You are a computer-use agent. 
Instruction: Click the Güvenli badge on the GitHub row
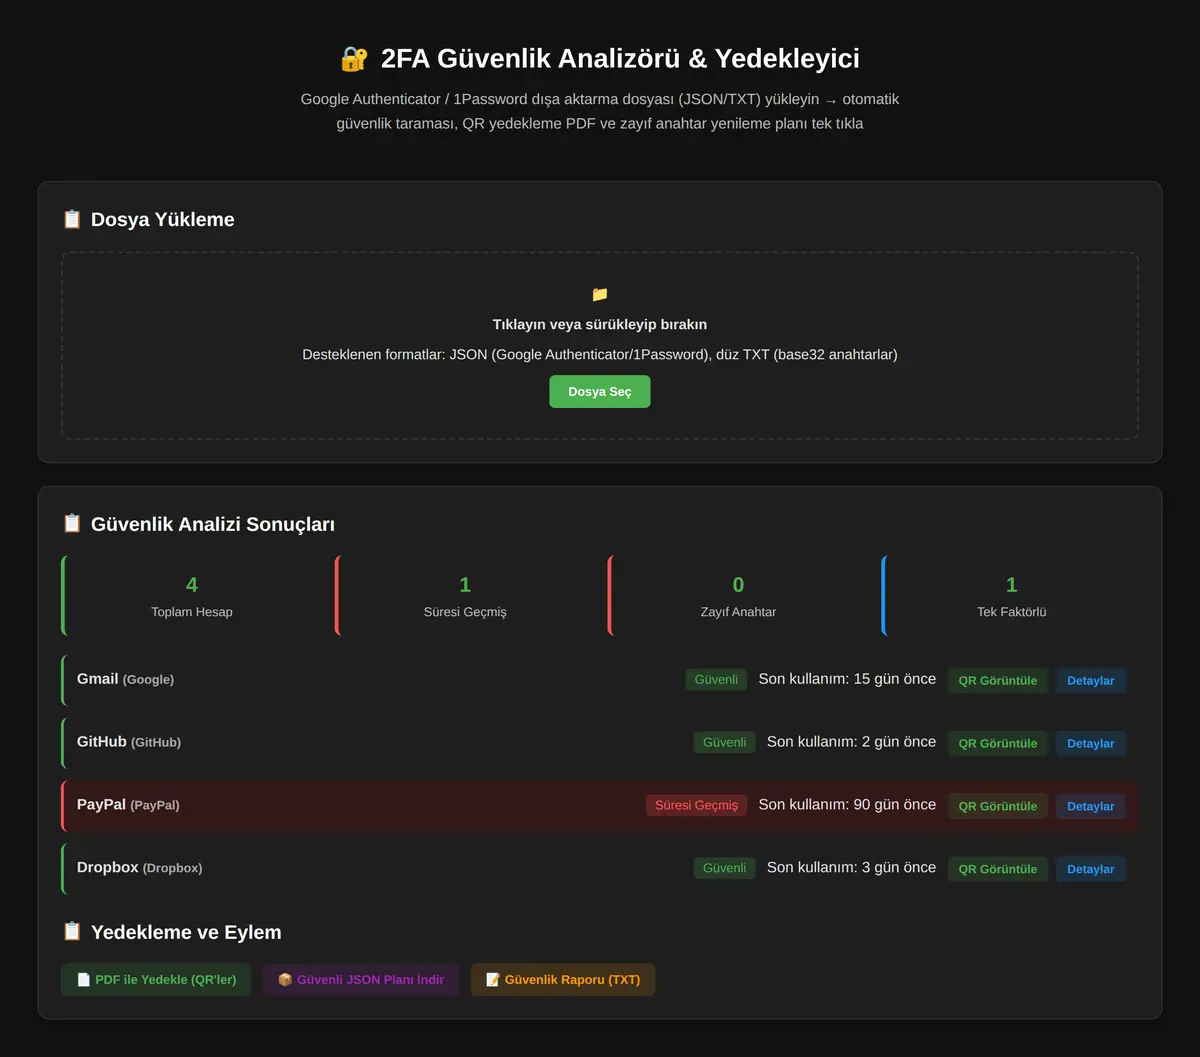click(725, 743)
